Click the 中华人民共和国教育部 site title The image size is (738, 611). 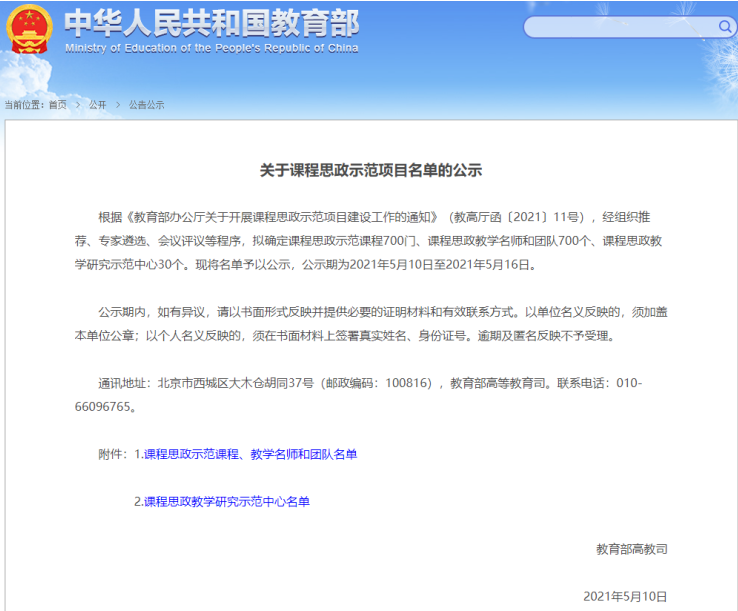coord(212,23)
